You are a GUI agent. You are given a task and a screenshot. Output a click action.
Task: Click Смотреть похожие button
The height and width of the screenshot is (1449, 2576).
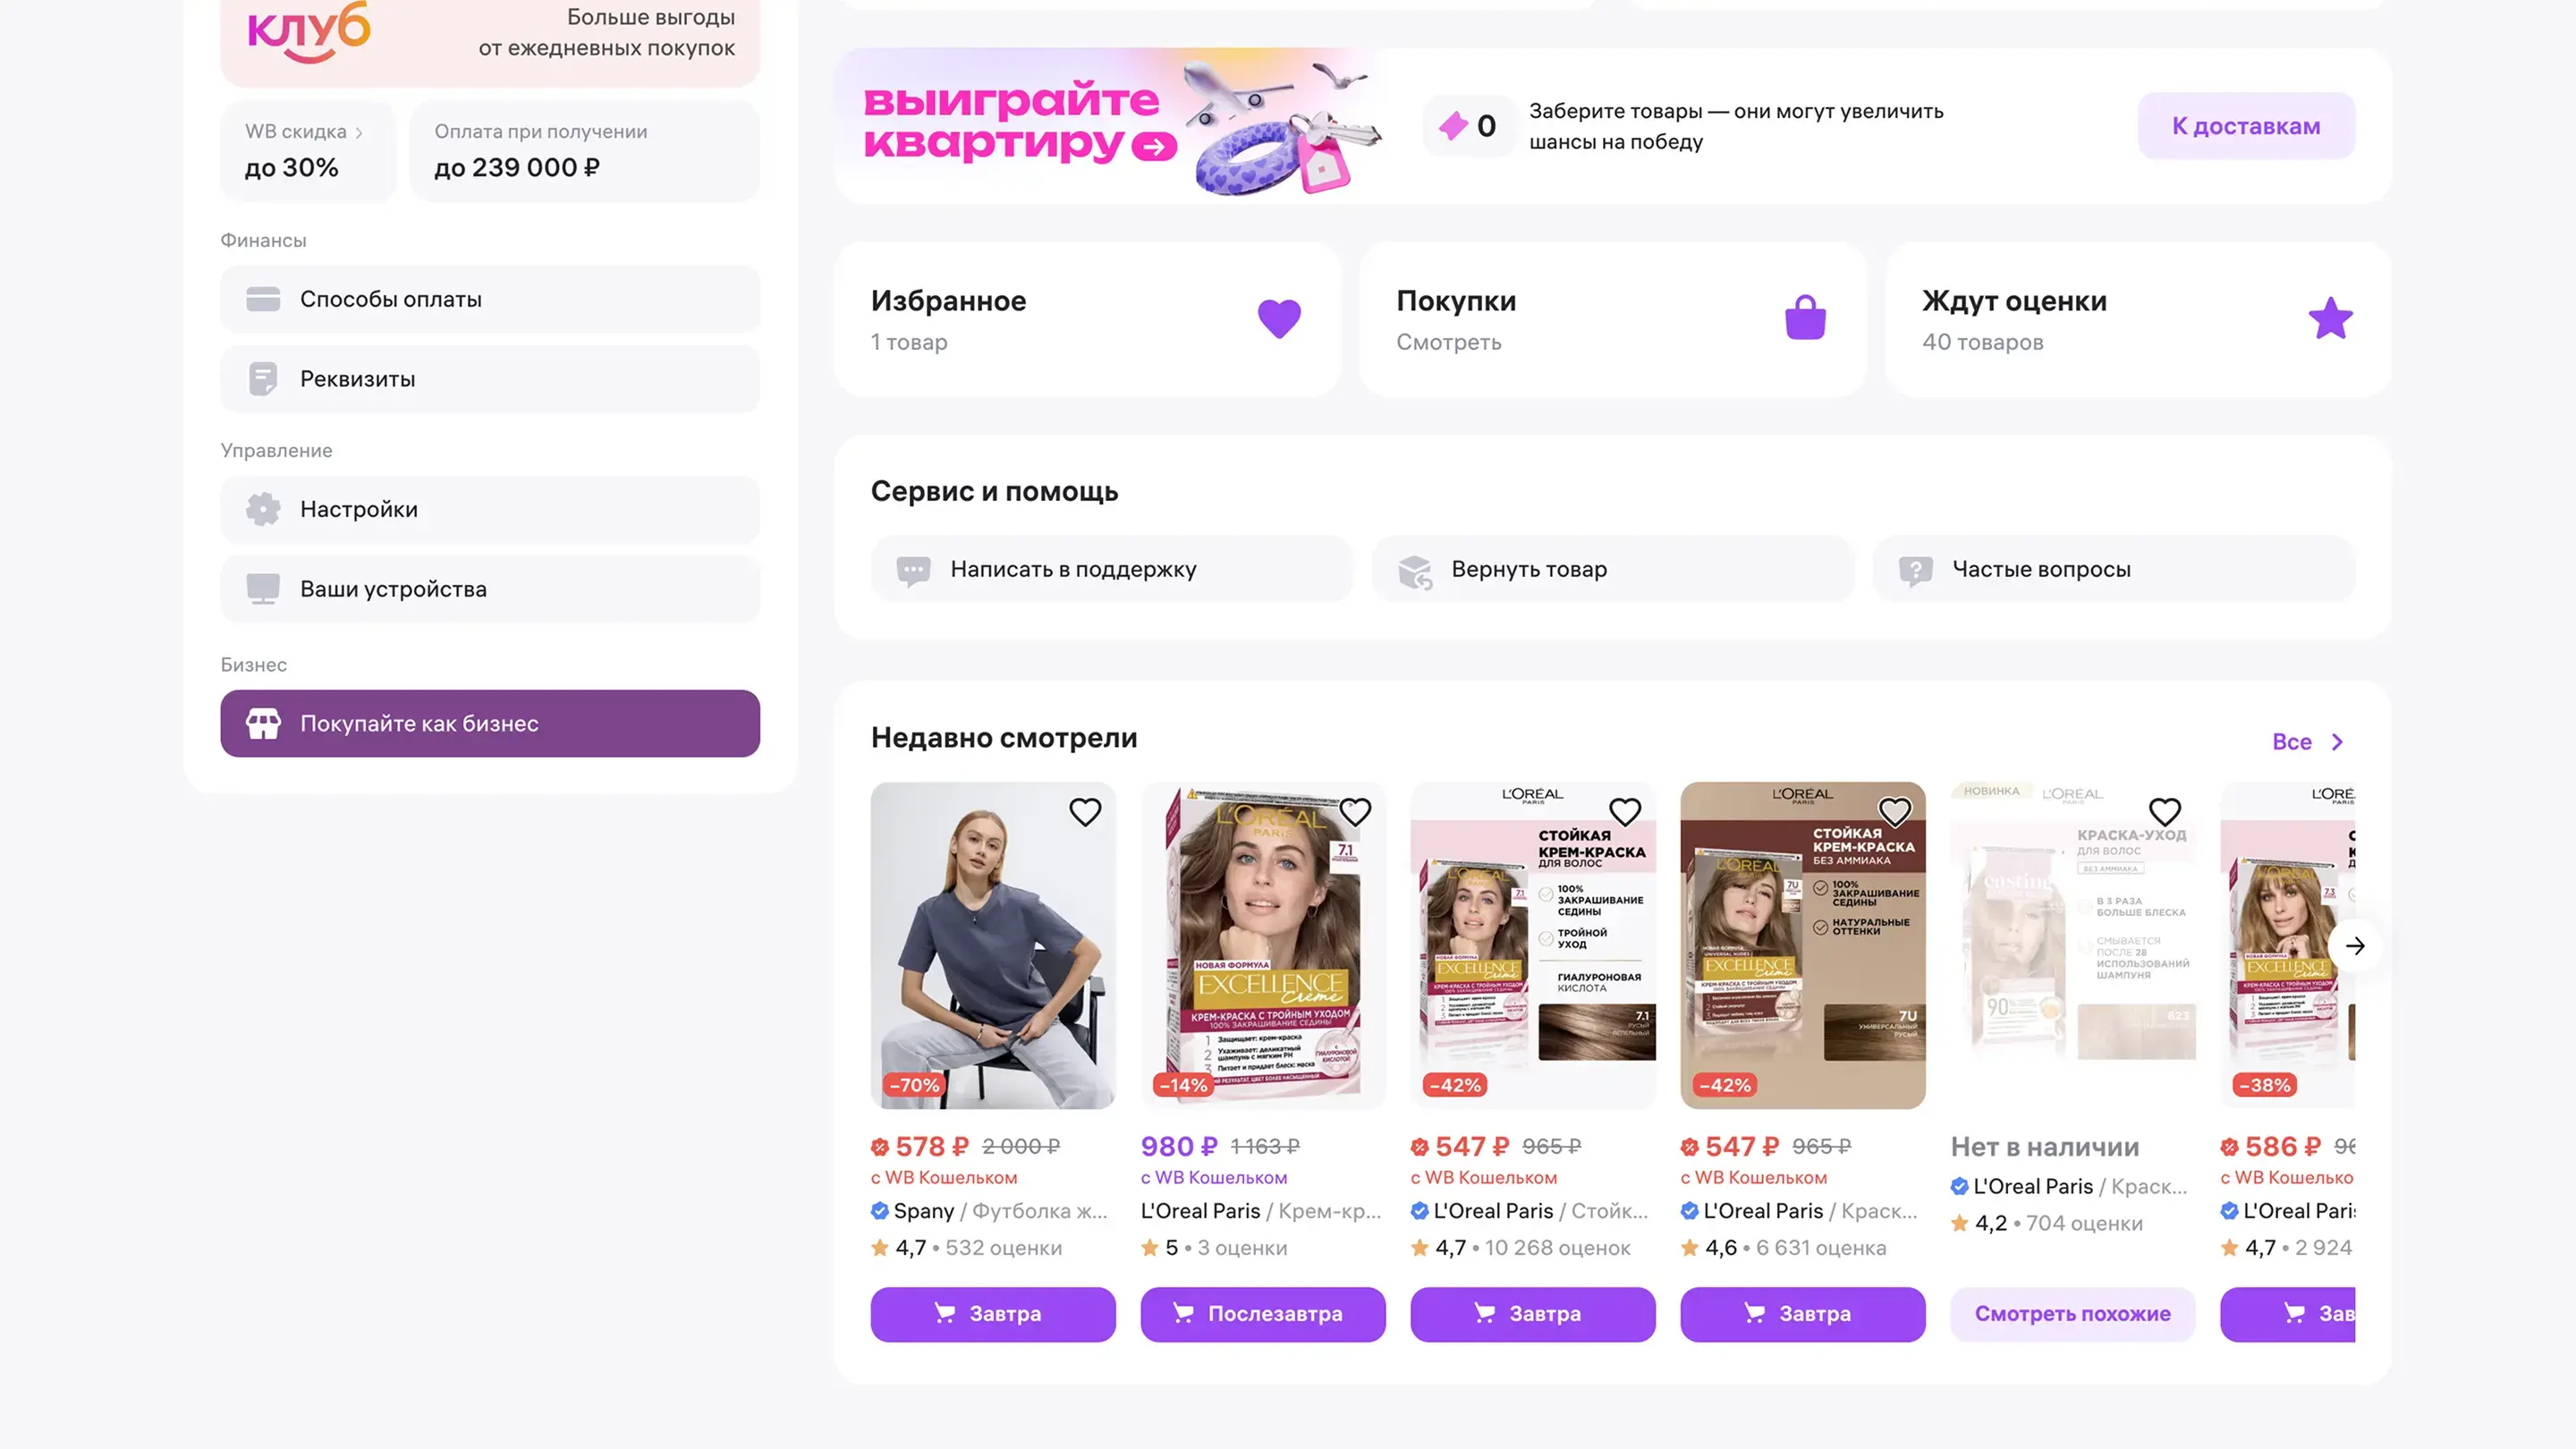tap(2072, 1313)
